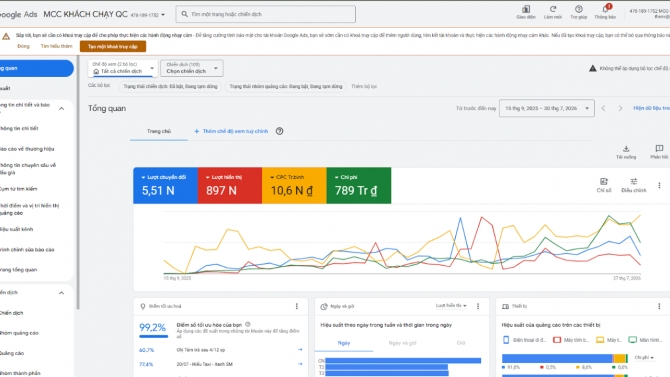Screen dimensions: 670x377
Task: Click the devices icon in Thiết bị card
Action: (505, 306)
